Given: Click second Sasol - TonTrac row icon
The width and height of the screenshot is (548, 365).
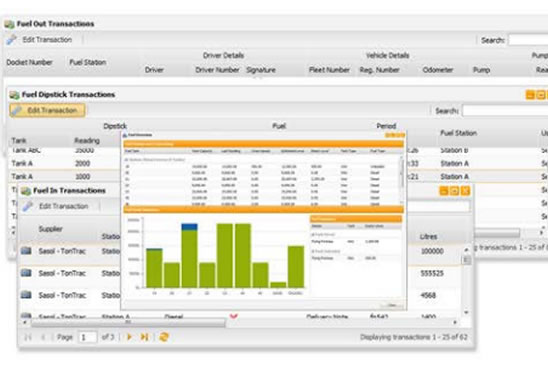Looking at the screenshot, I should pyautogui.click(x=26, y=273).
